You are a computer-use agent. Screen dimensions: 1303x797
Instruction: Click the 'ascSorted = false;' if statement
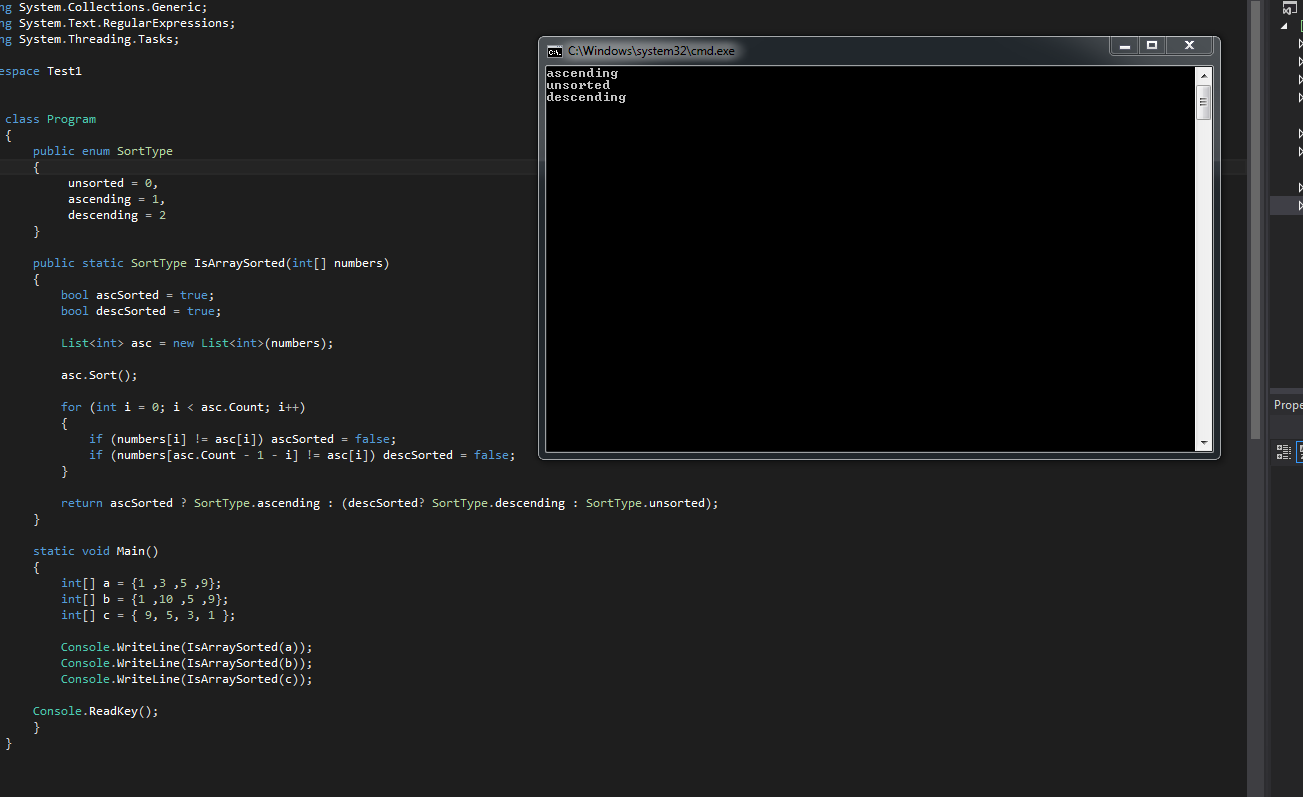243,439
